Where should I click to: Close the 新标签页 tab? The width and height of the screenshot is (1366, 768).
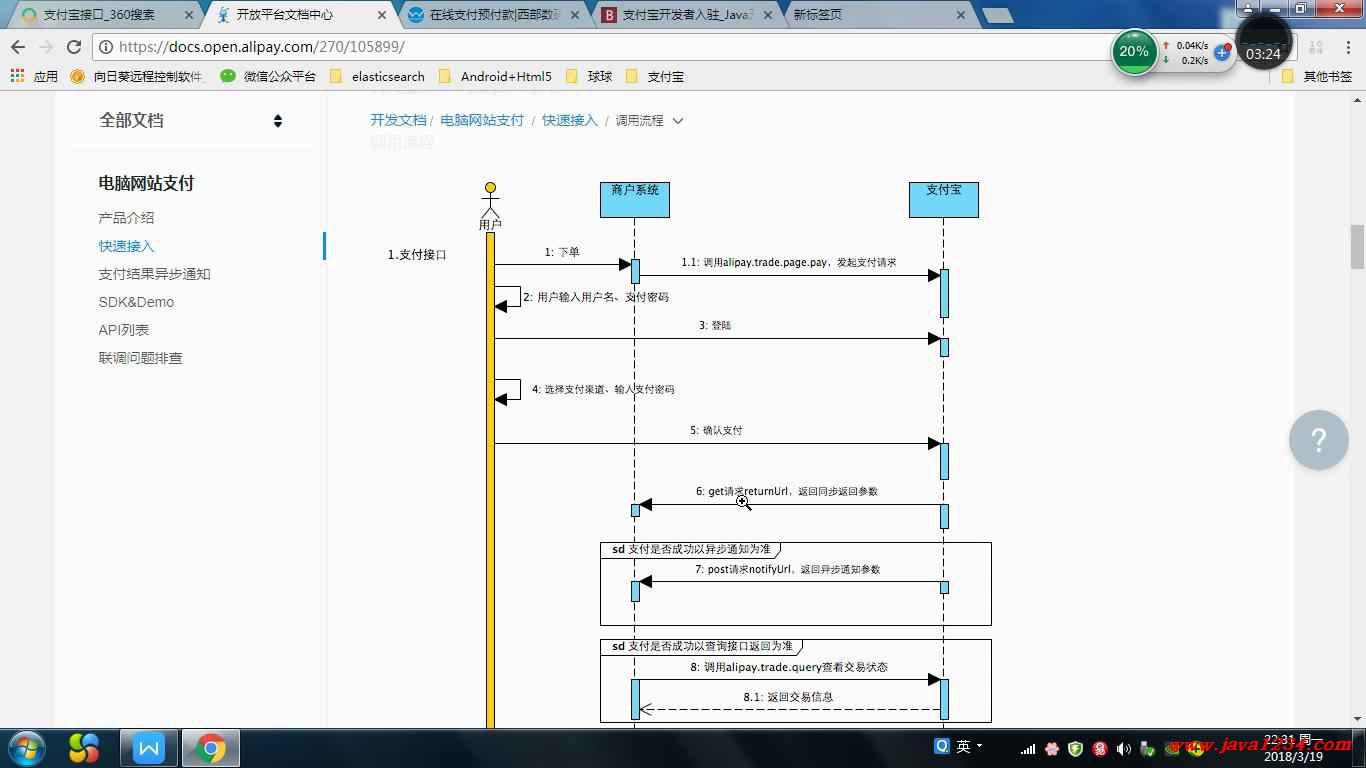pos(961,15)
